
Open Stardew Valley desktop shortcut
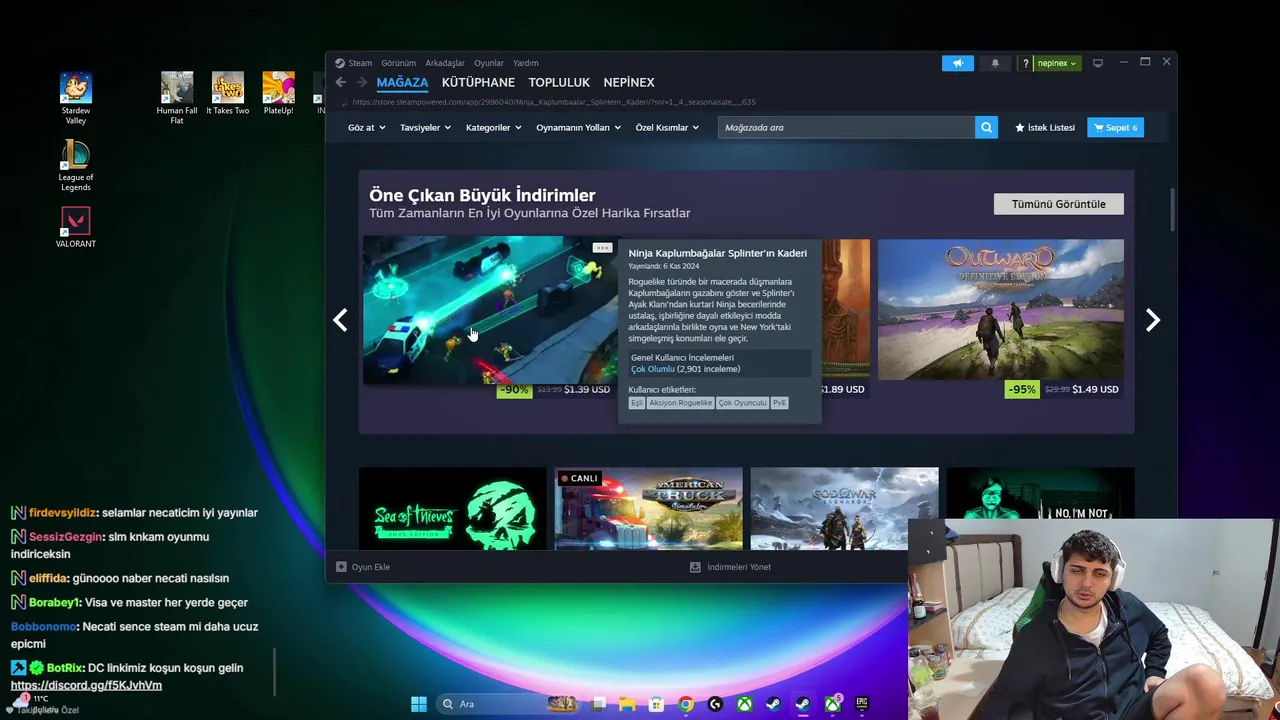click(76, 98)
